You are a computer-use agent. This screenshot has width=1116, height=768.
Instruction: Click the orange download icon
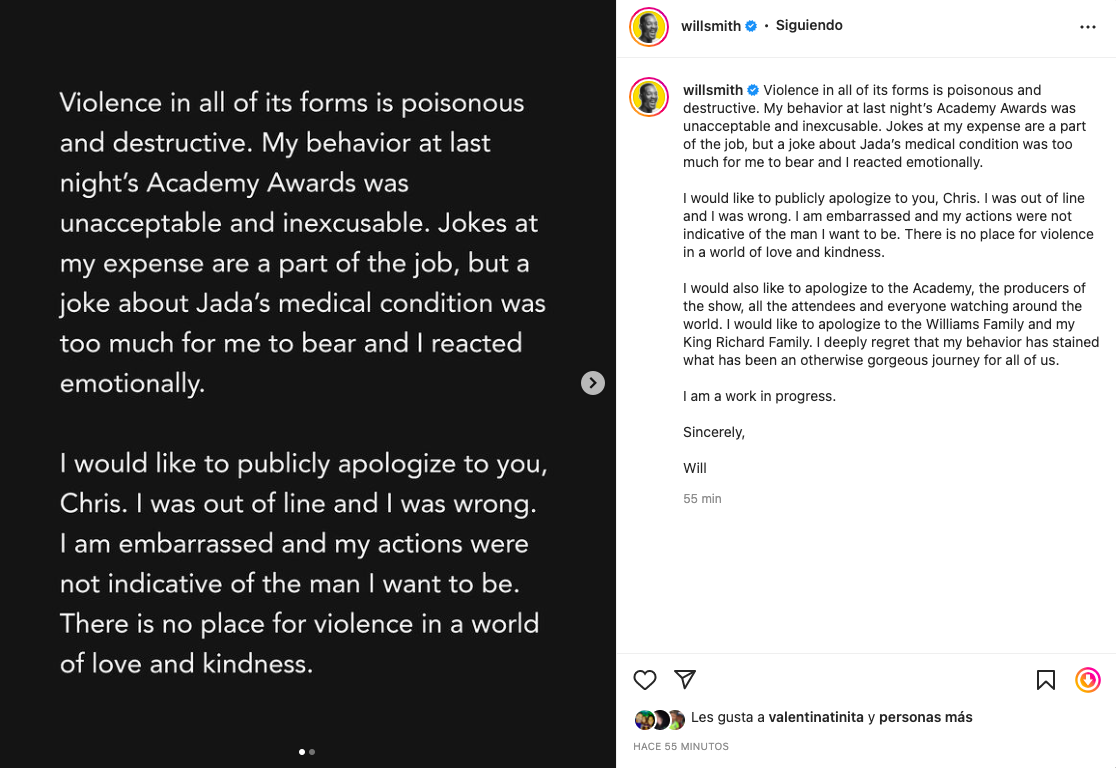coord(1088,680)
